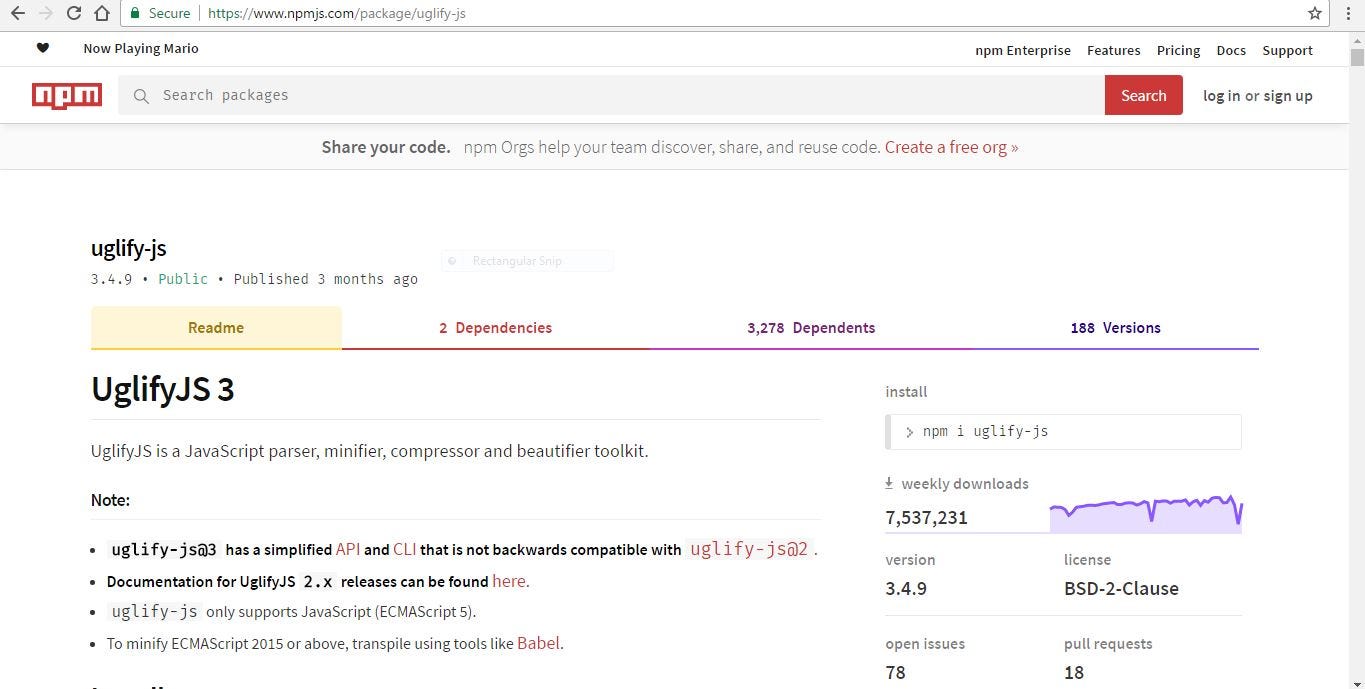Viewport: 1365px width, 689px height.
Task: Open the CLI link in note
Action: click(405, 549)
